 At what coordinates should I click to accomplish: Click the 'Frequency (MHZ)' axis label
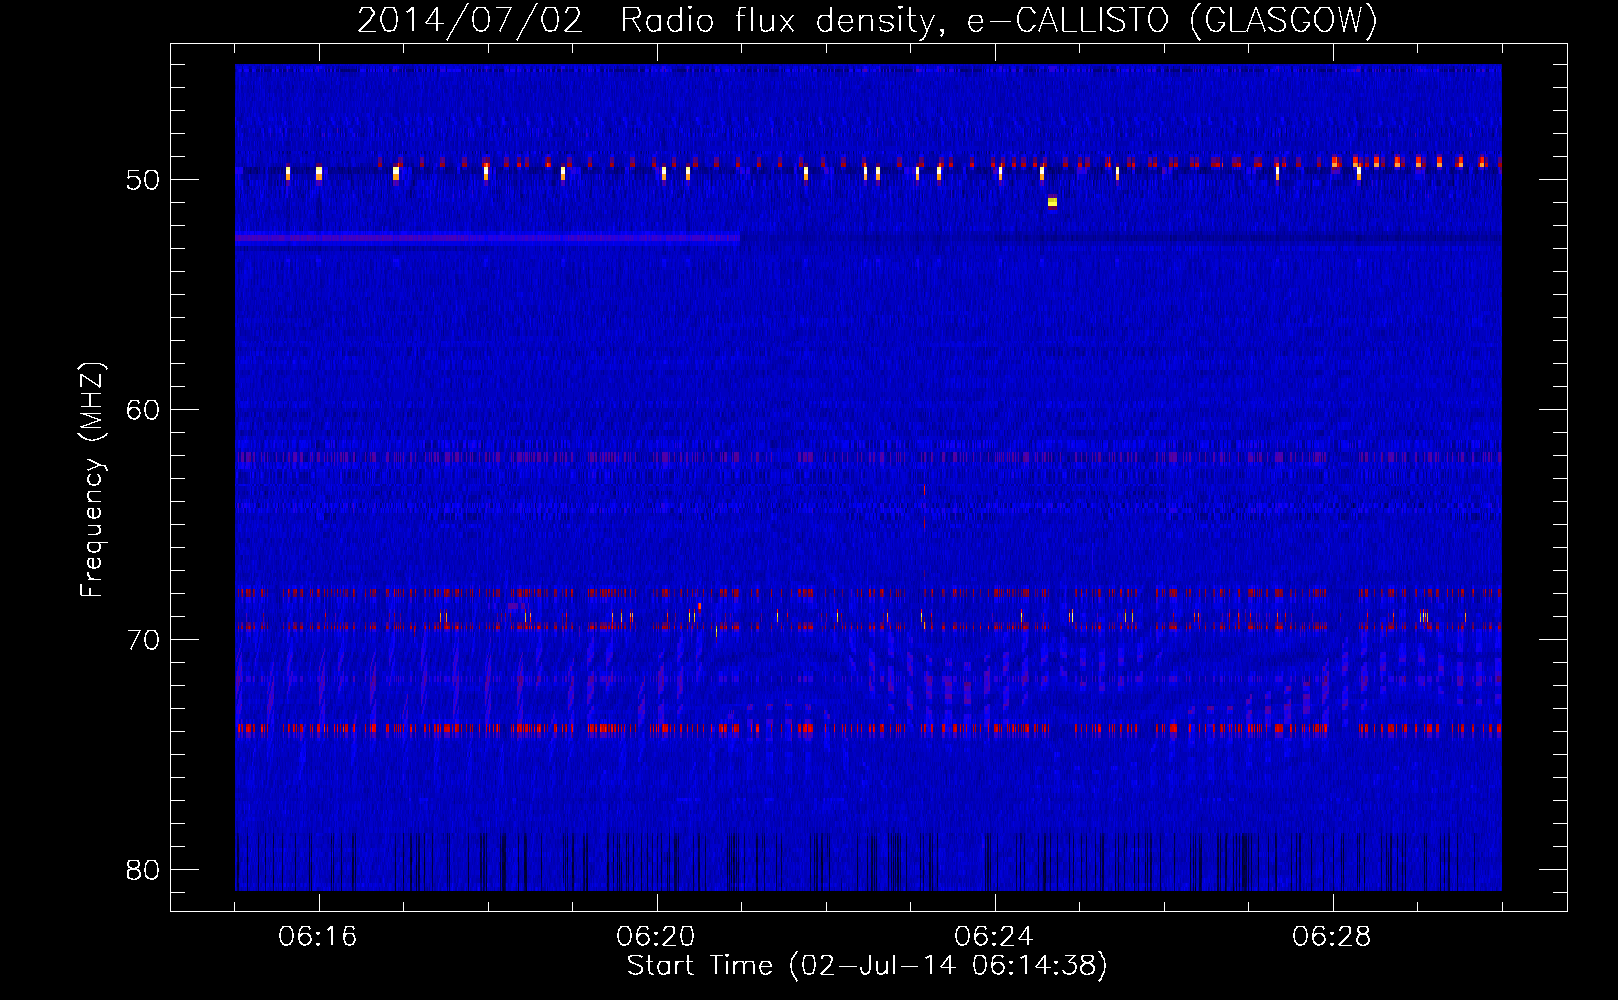click(x=92, y=480)
